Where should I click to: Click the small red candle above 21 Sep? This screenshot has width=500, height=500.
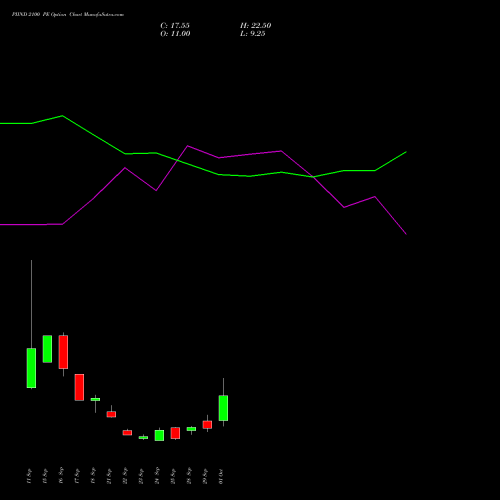(x=111, y=414)
